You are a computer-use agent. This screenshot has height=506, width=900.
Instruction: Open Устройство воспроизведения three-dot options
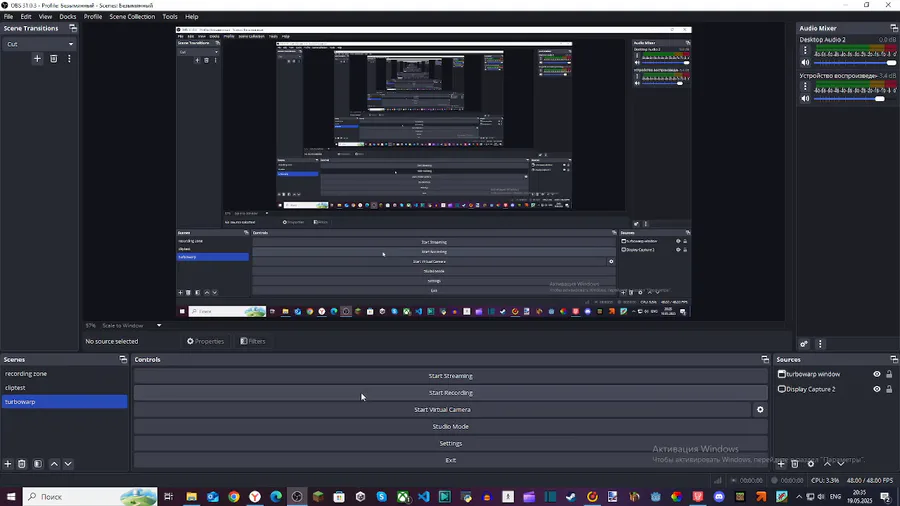tap(805, 86)
